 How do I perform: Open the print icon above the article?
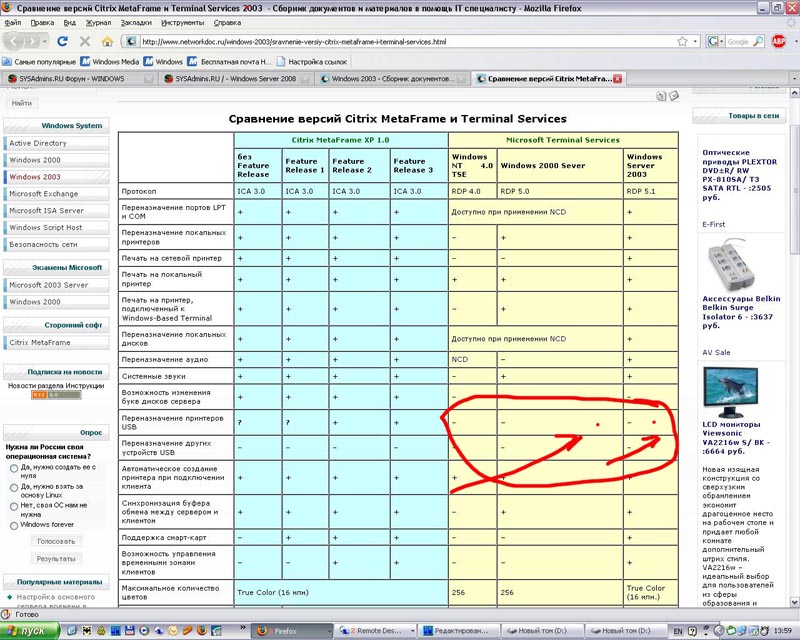(661, 96)
